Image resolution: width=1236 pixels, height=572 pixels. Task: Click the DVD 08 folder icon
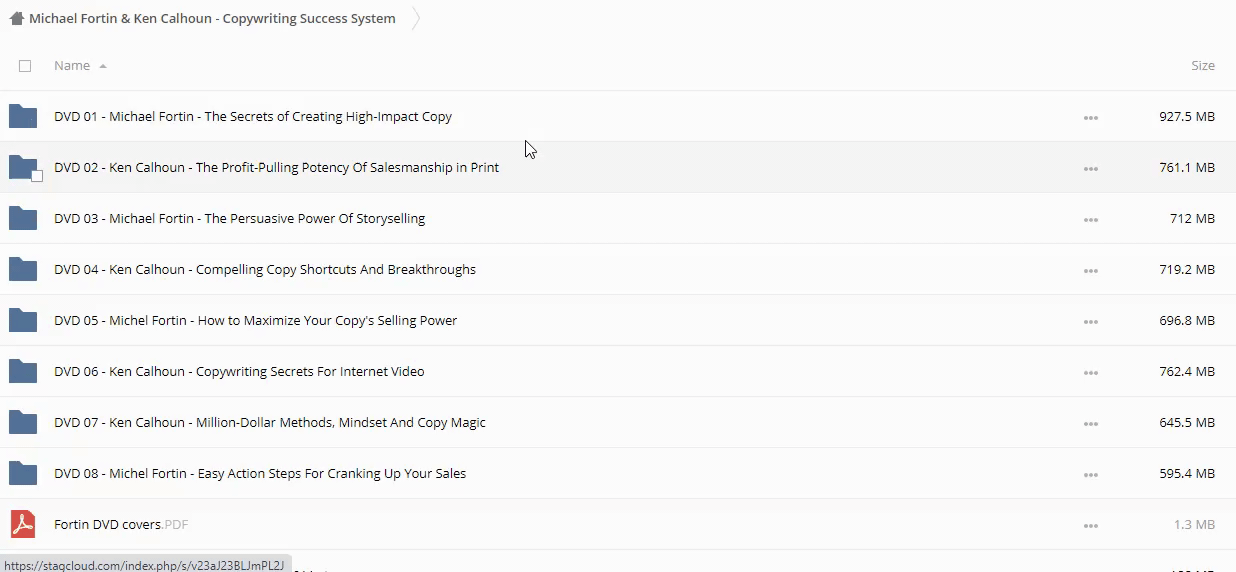coord(22,473)
